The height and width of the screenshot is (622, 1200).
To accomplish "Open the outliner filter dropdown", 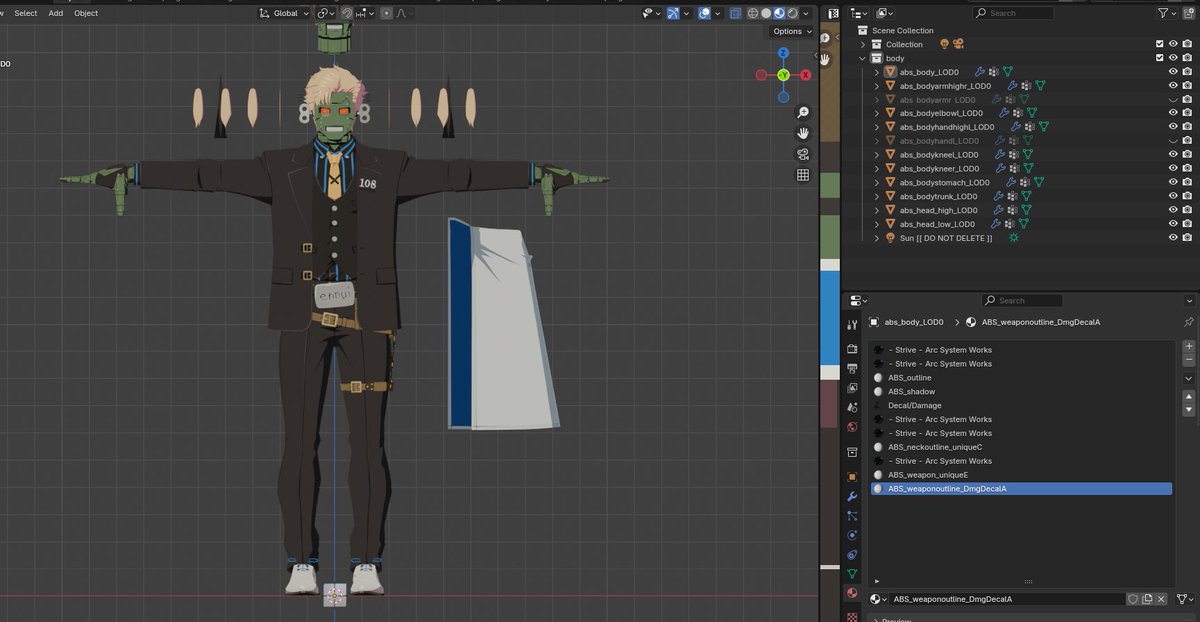I will [1166, 13].
